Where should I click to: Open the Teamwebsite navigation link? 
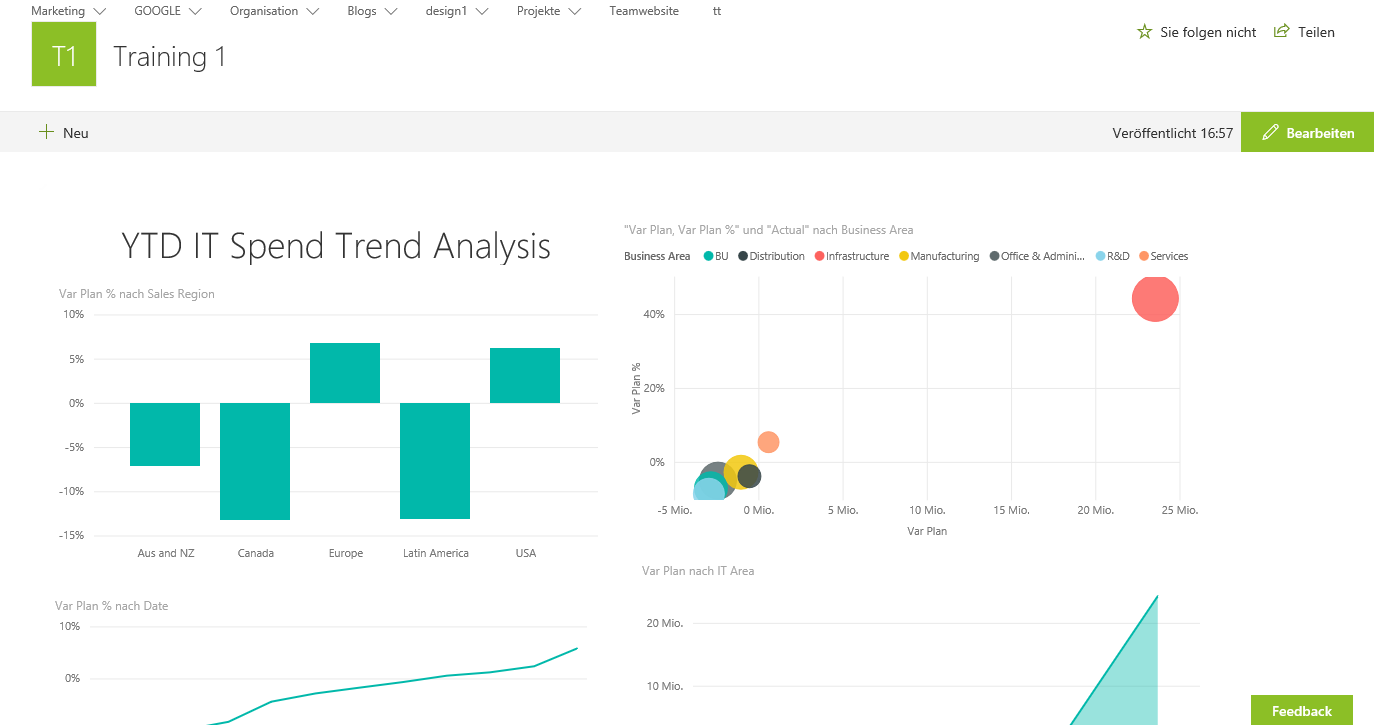643,11
